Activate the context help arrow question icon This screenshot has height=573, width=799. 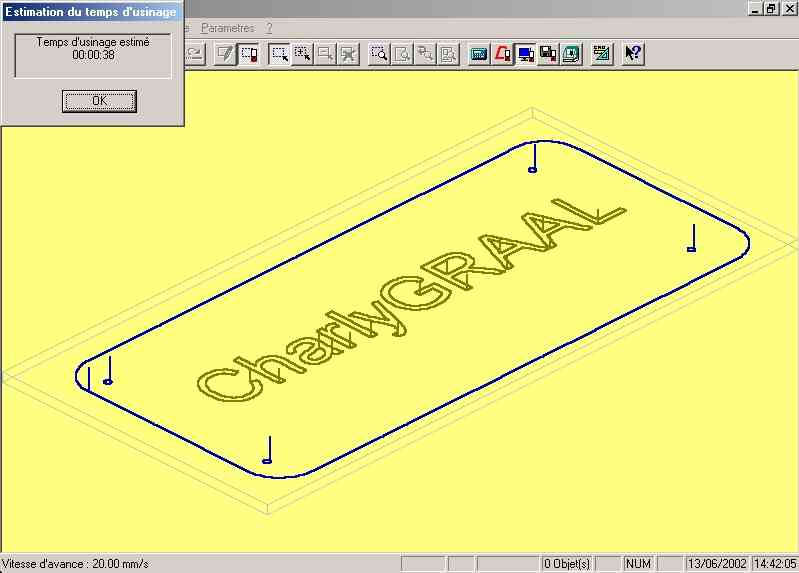point(633,54)
